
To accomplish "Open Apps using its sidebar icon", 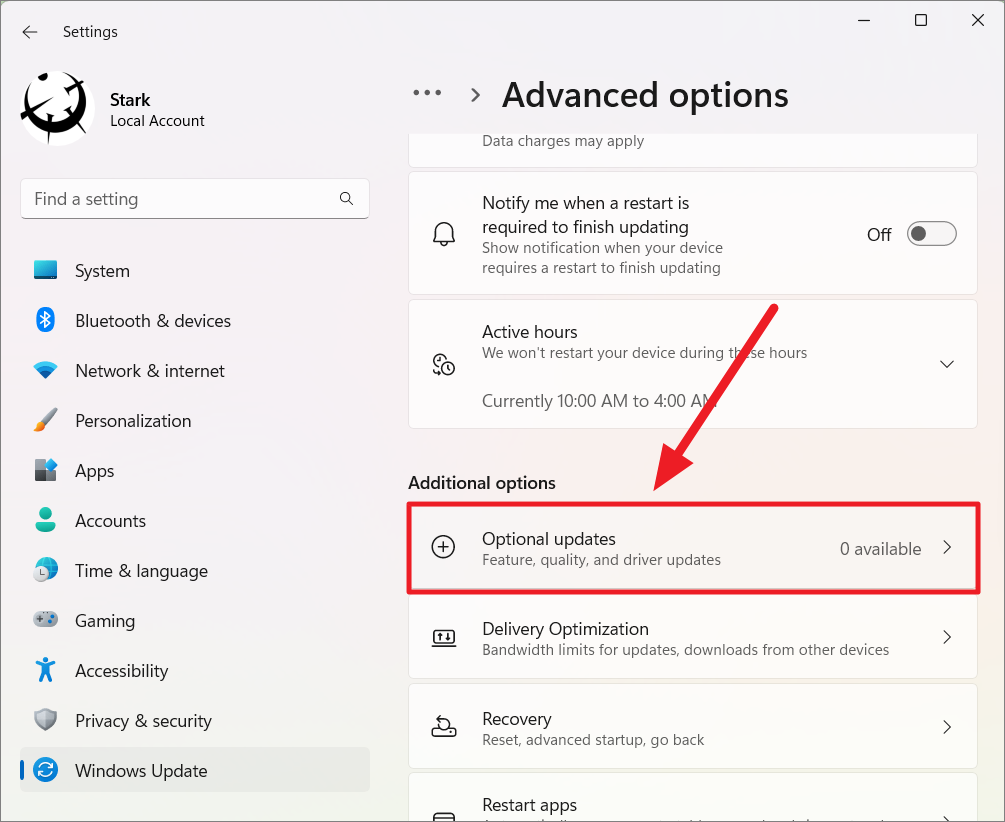I will pos(46,470).
